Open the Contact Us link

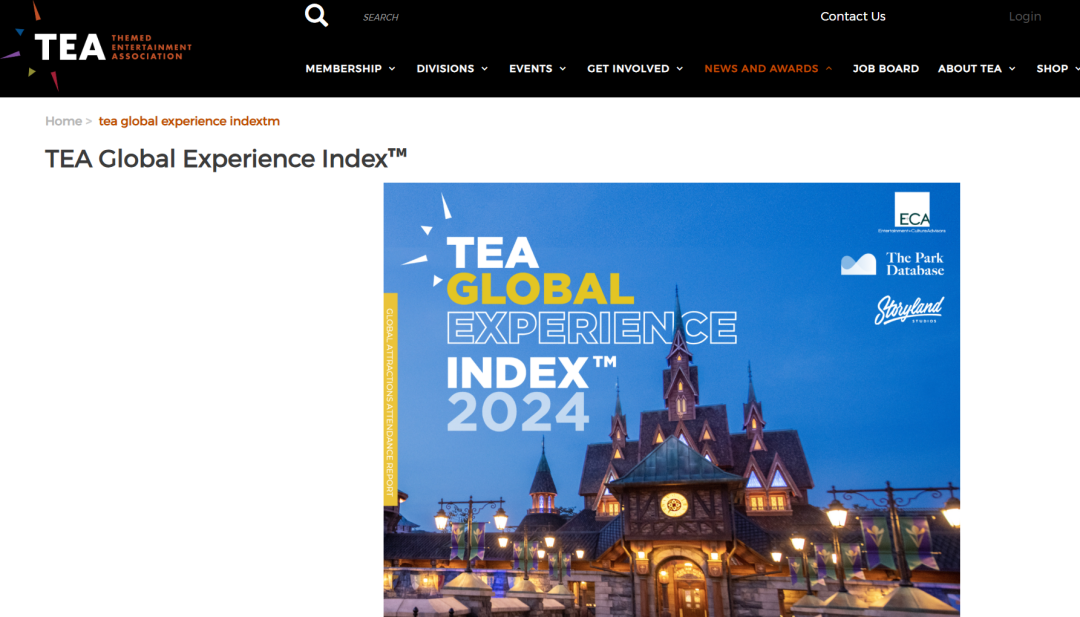(853, 17)
